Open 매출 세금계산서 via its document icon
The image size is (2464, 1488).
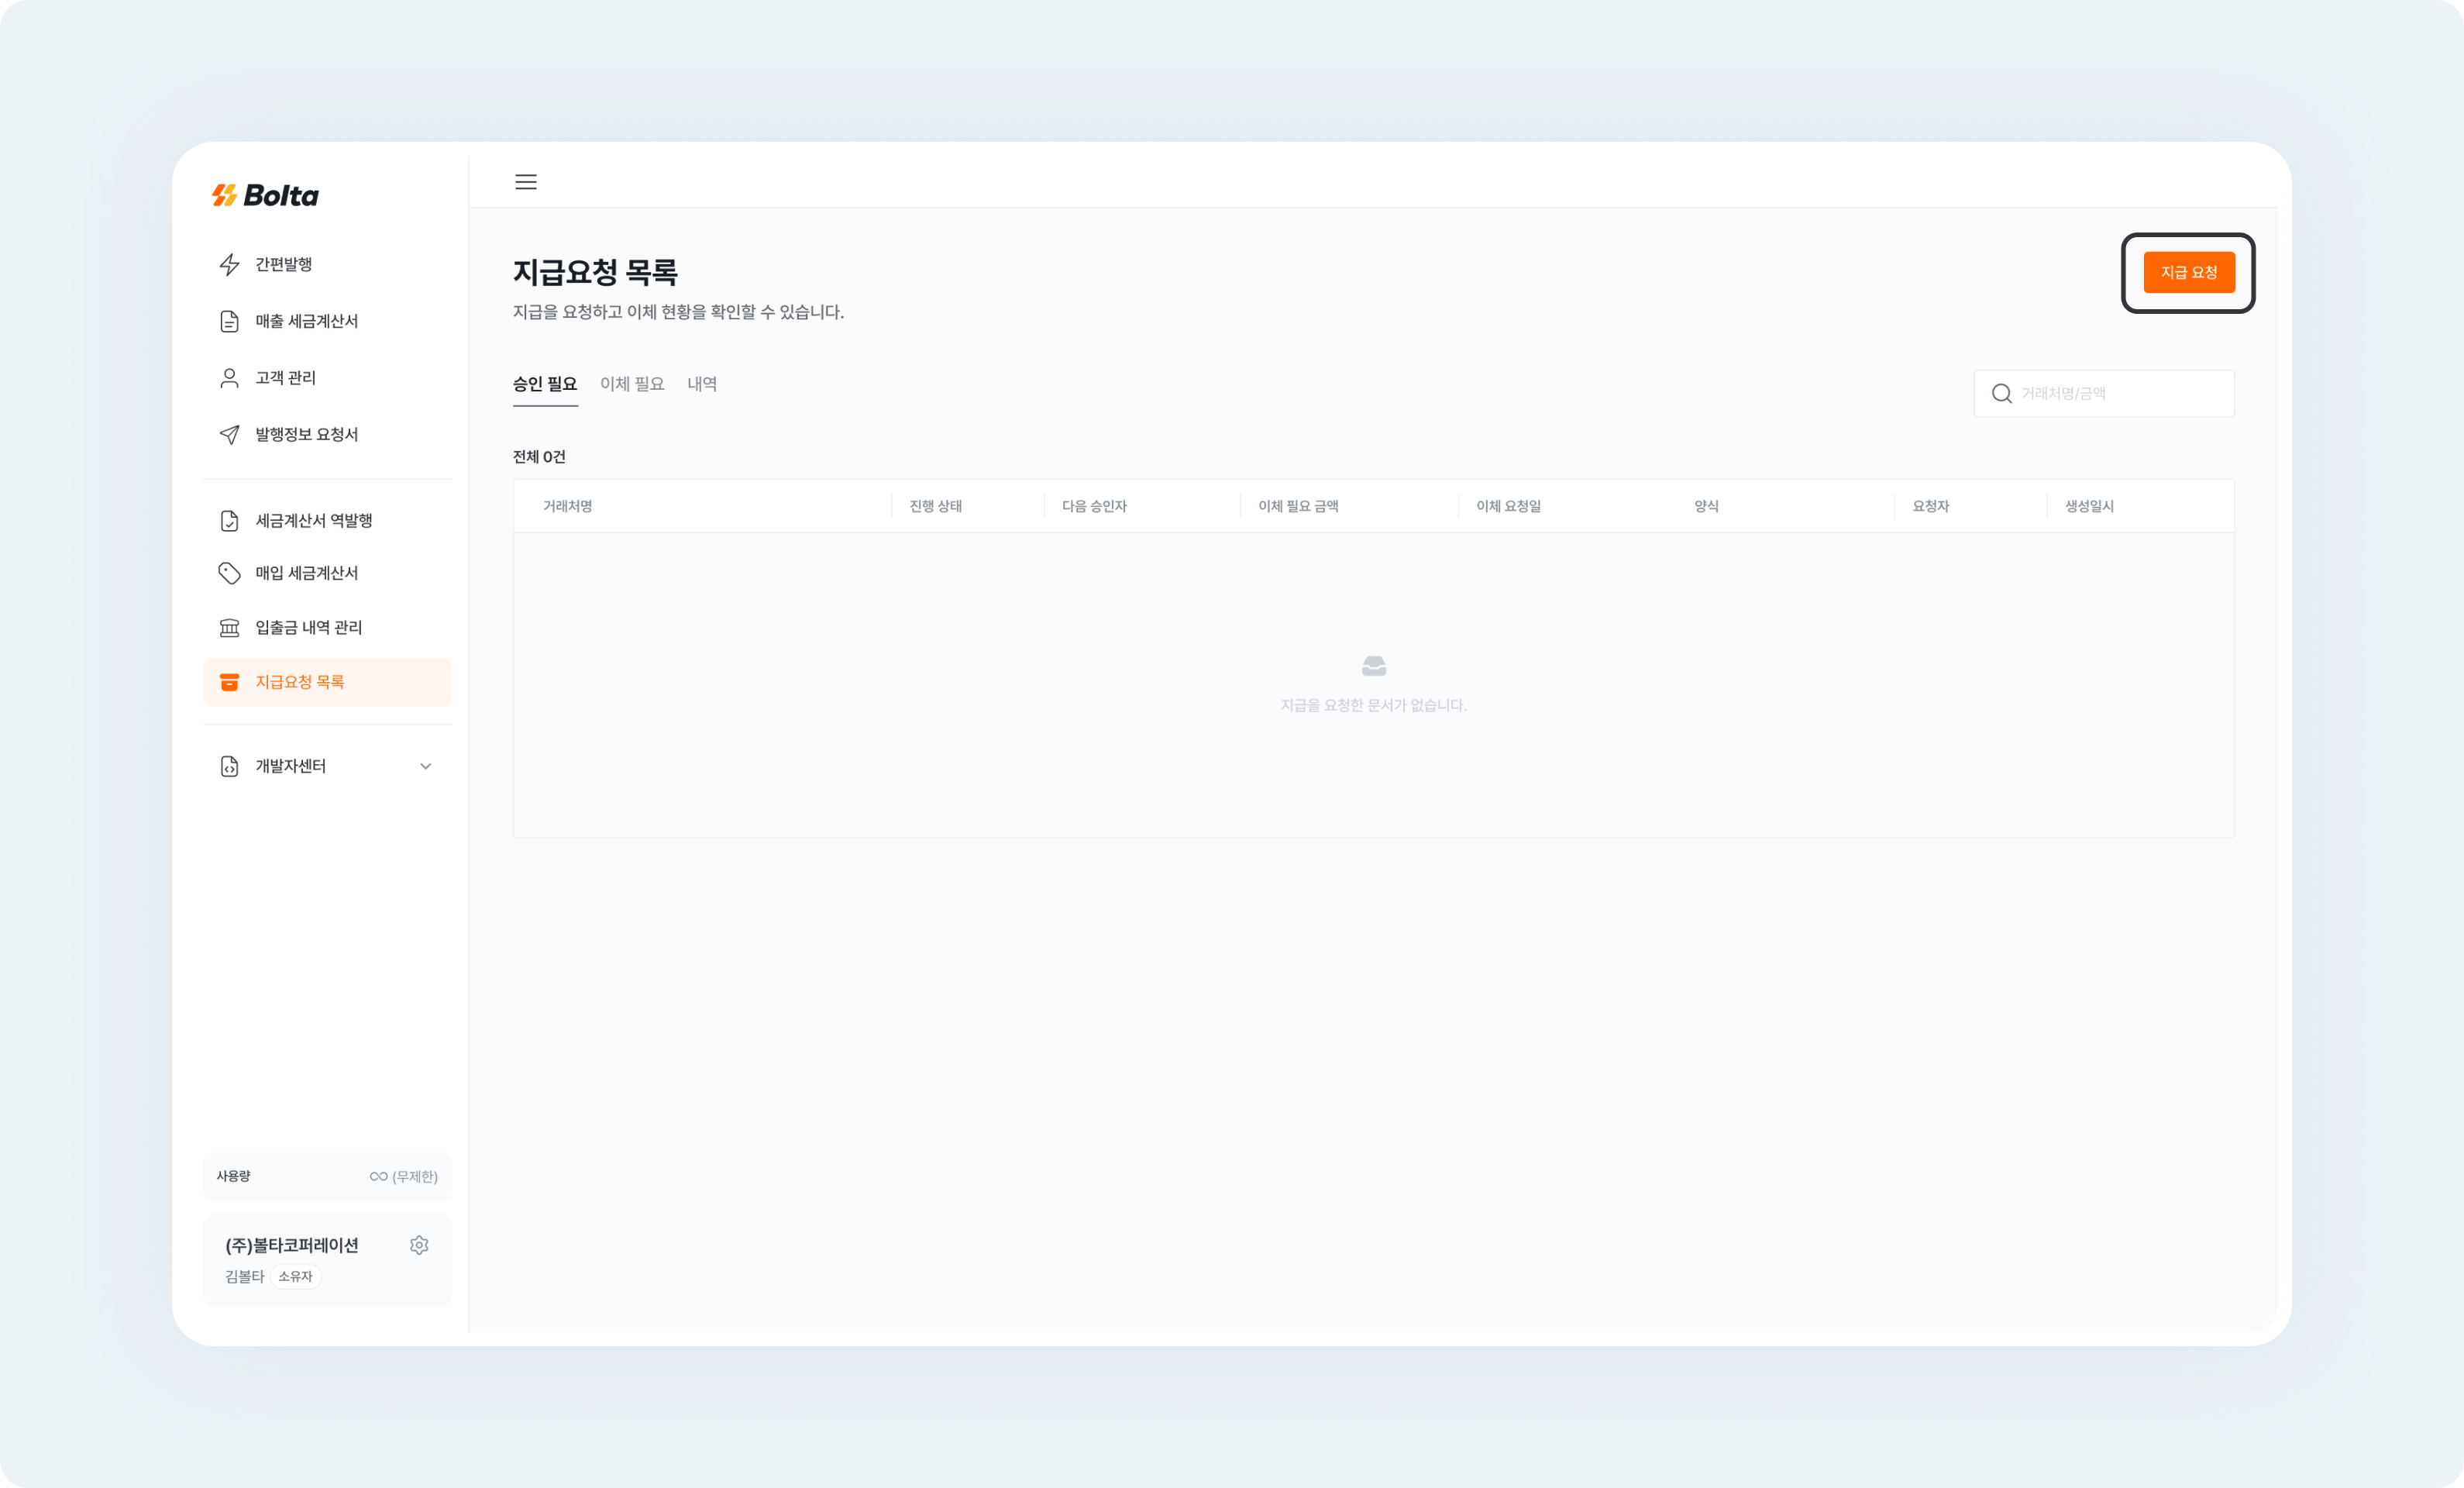[x=229, y=321]
